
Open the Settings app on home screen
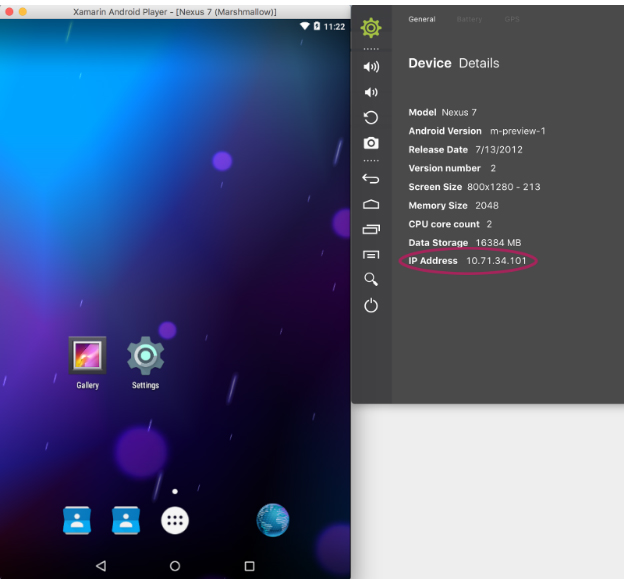click(145, 363)
